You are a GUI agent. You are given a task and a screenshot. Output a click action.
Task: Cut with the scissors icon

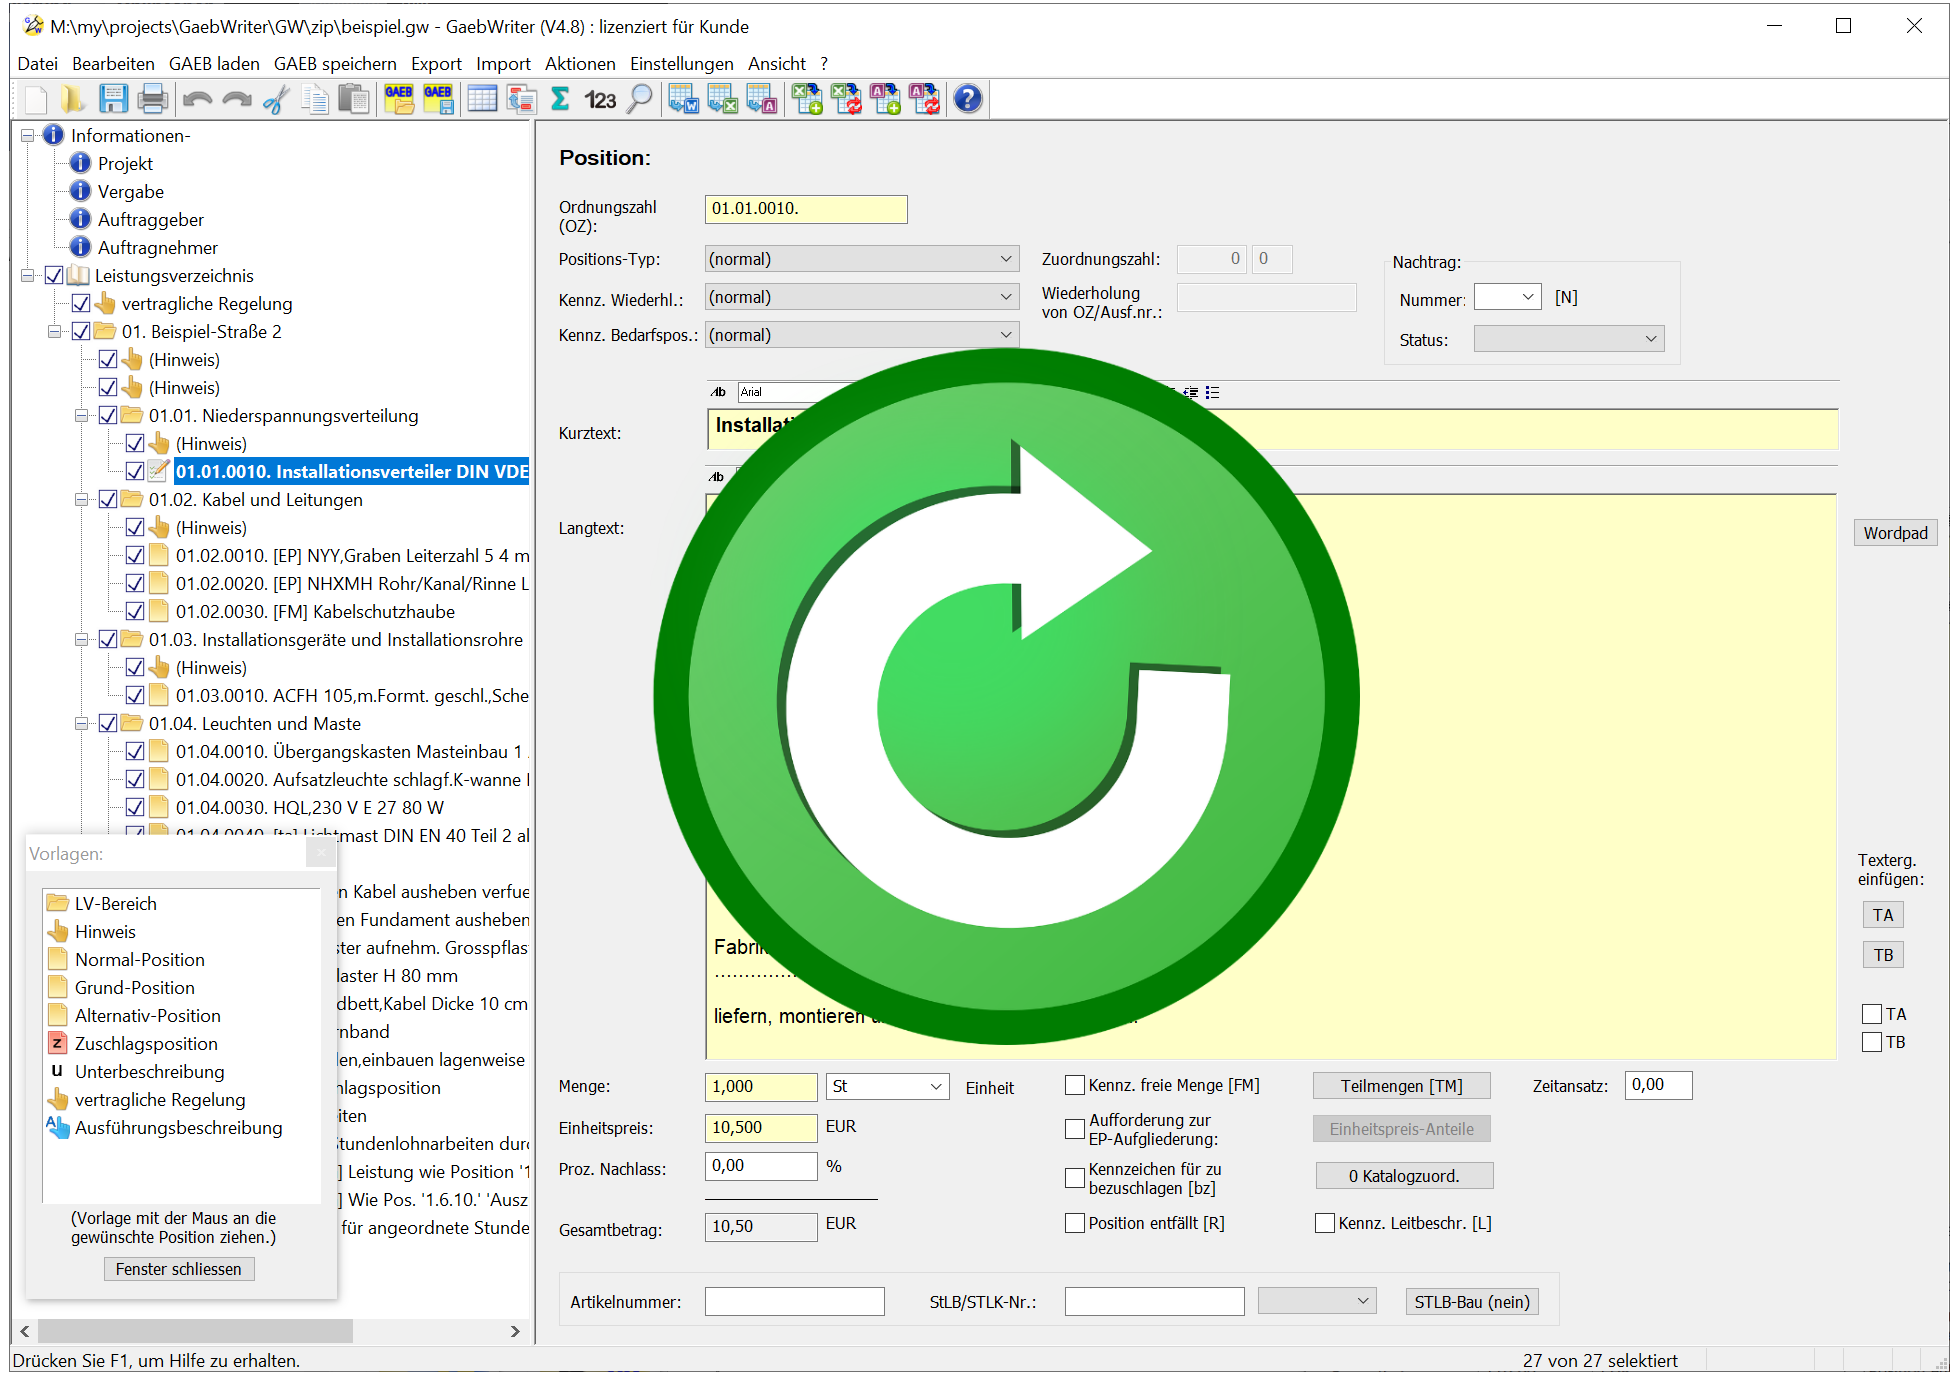(x=276, y=99)
